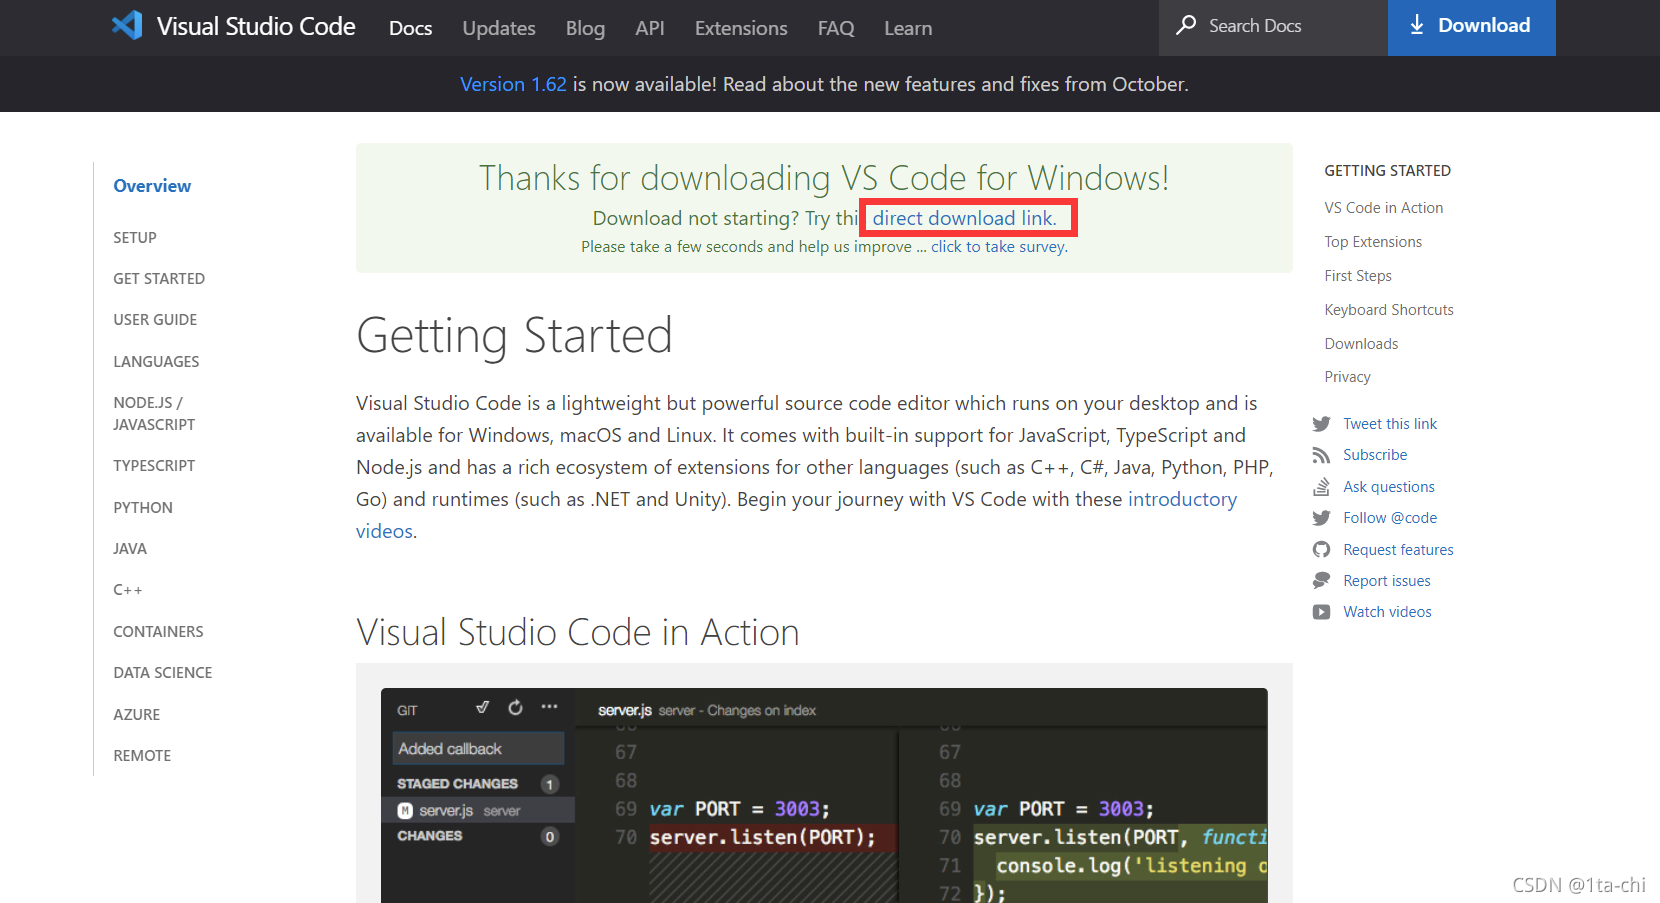Open the Updates menu item
1660x903 pixels.
click(x=499, y=28)
